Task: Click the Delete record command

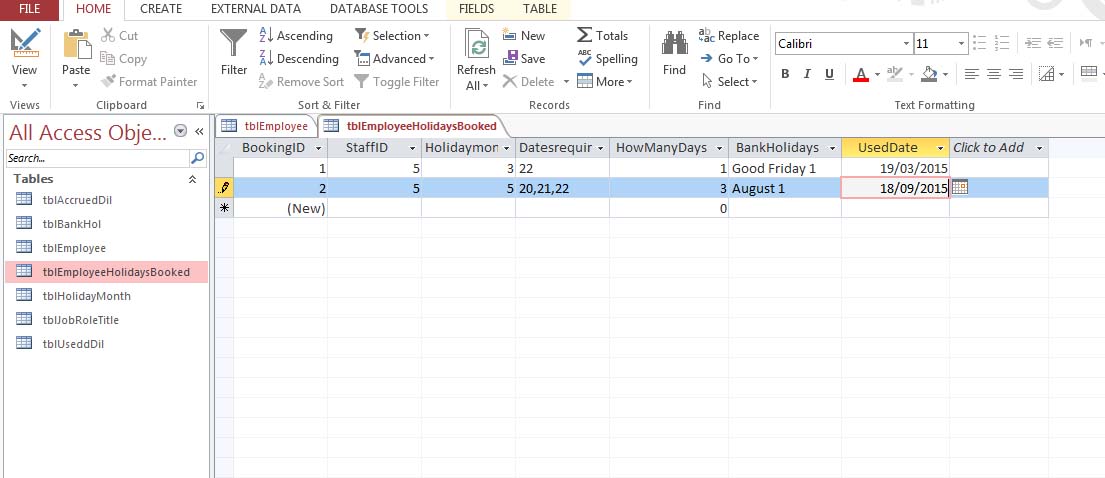Action: [529, 82]
